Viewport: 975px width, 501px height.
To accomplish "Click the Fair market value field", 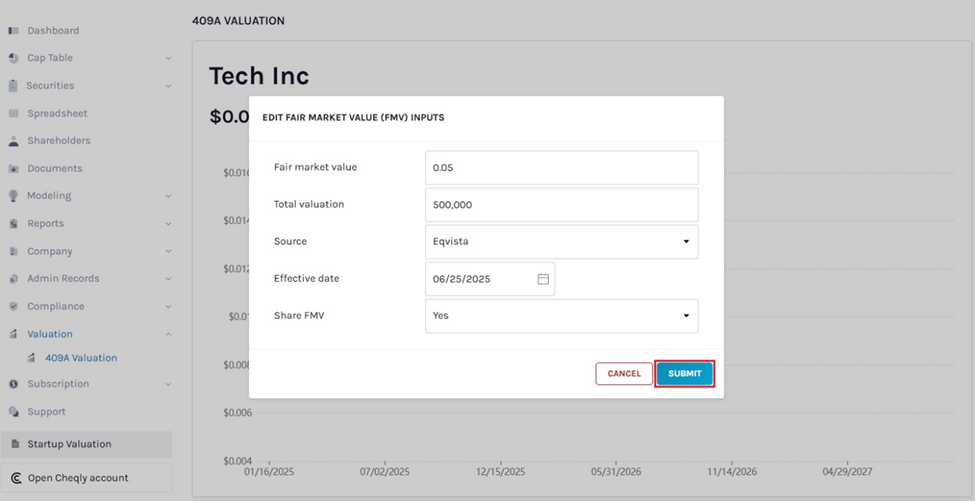I will [x=561, y=167].
